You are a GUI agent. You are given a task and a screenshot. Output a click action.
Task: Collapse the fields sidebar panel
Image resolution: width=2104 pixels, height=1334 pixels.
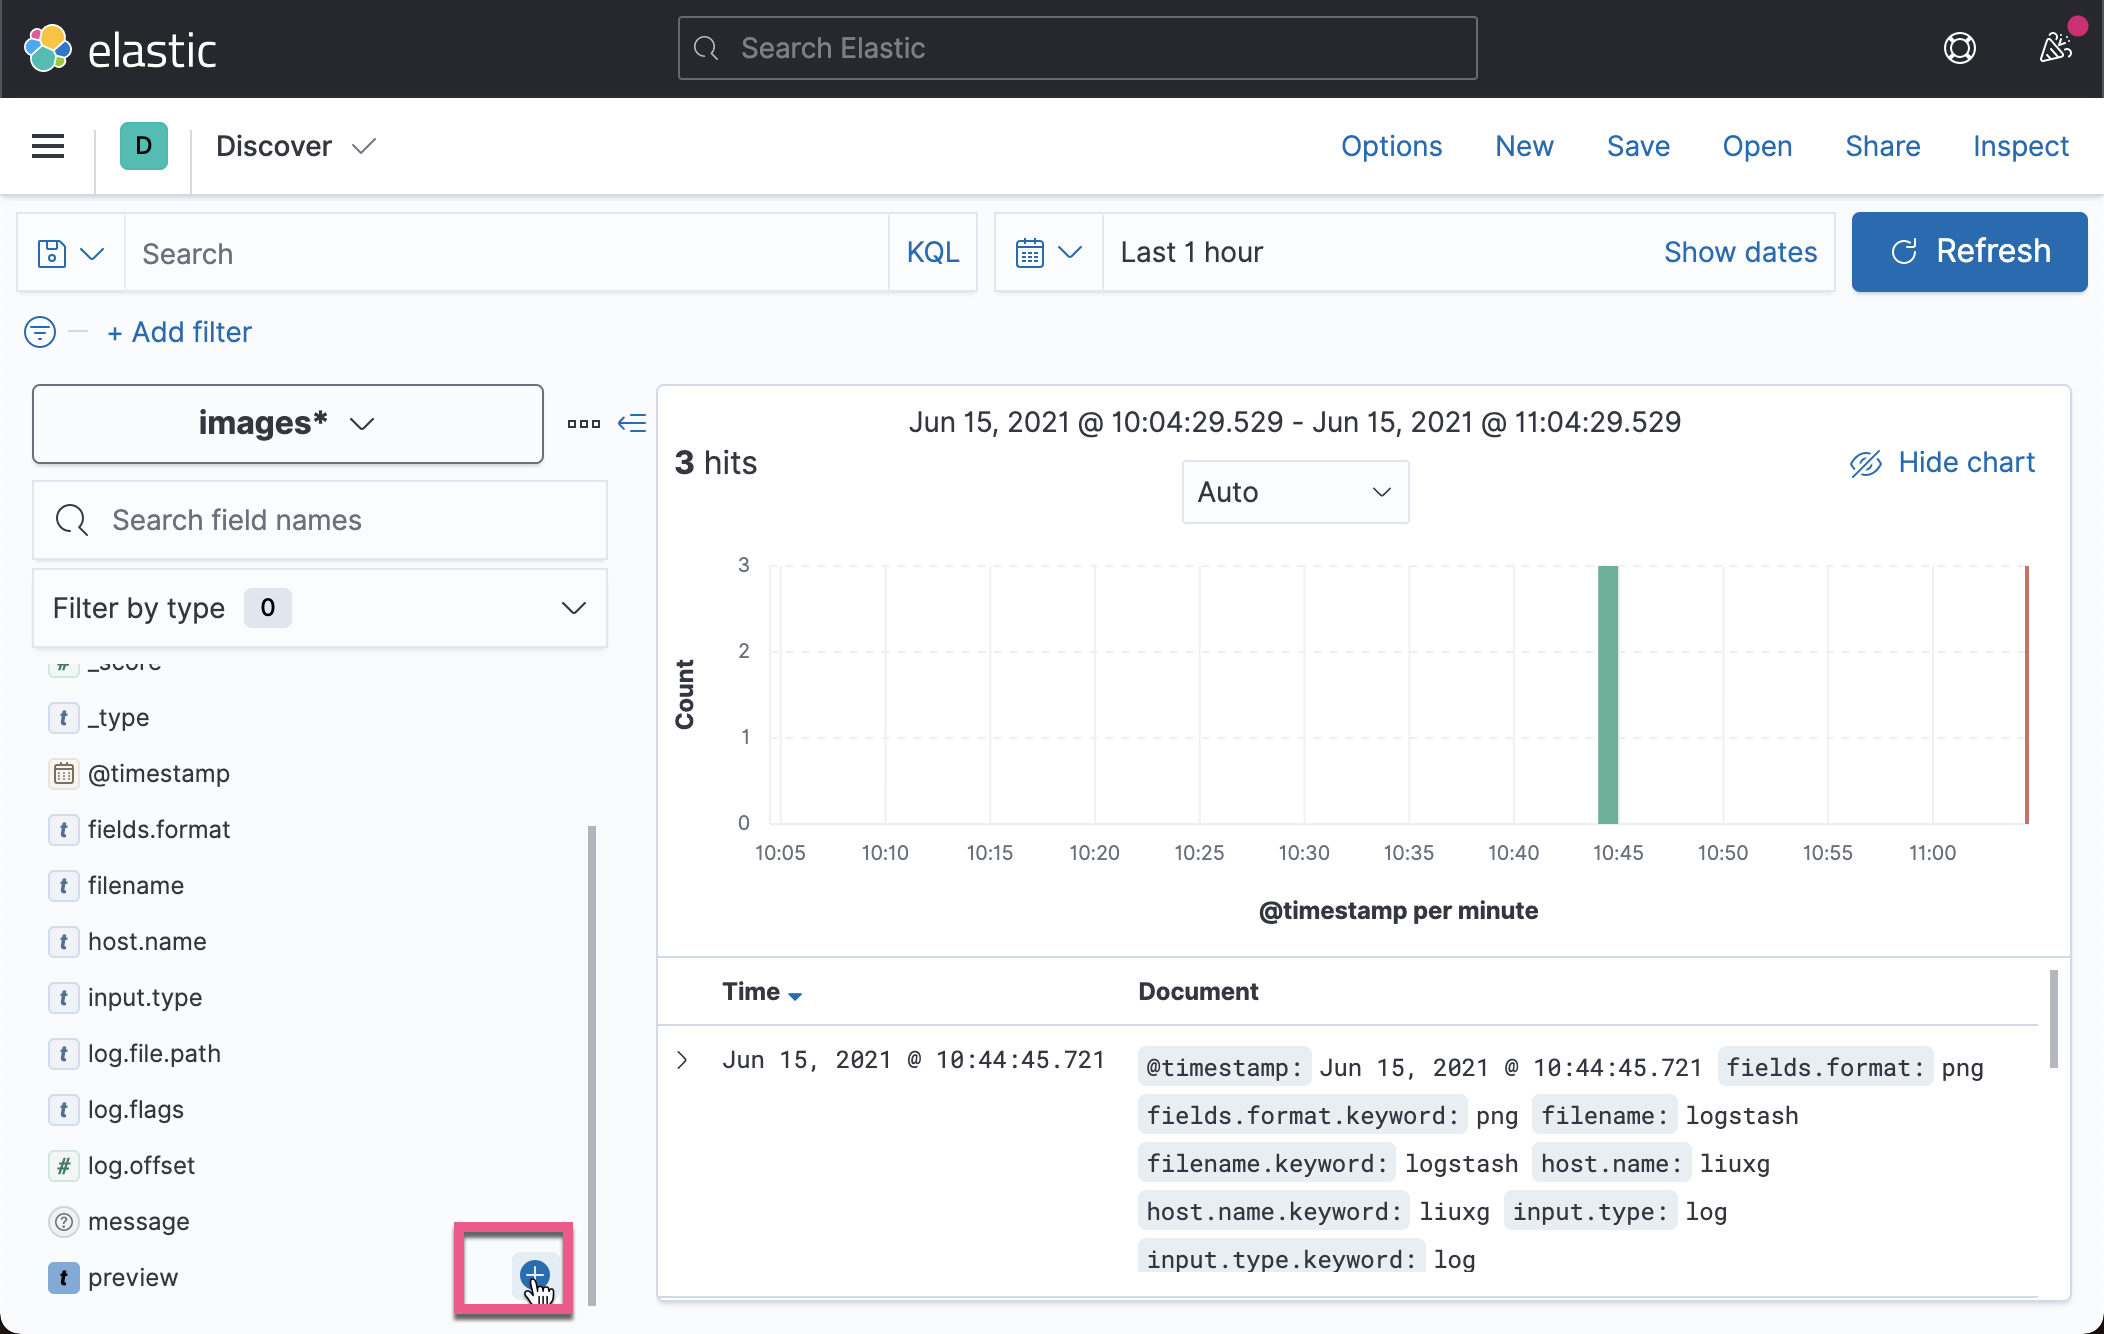tap(633, 423)
